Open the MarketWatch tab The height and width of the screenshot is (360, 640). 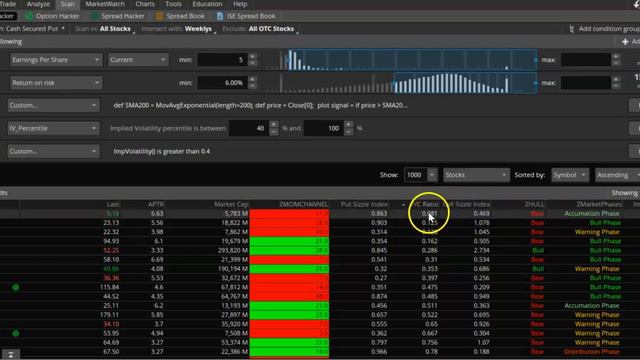coord(105,4)
